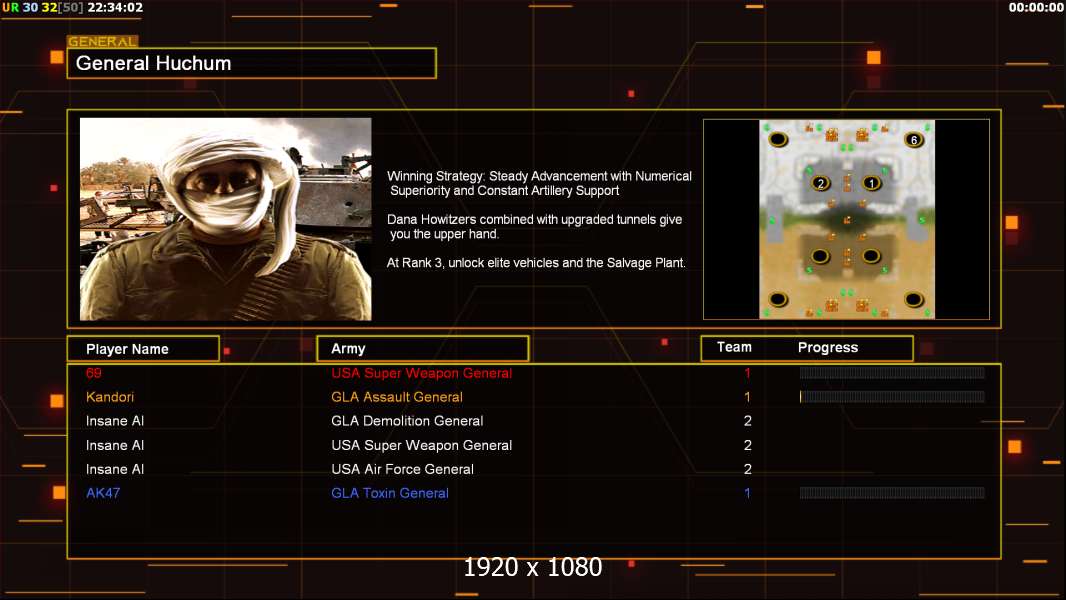Click team number of GLA Demolition General row
This screenshot has height=600, width=1066.
[747, 421]
